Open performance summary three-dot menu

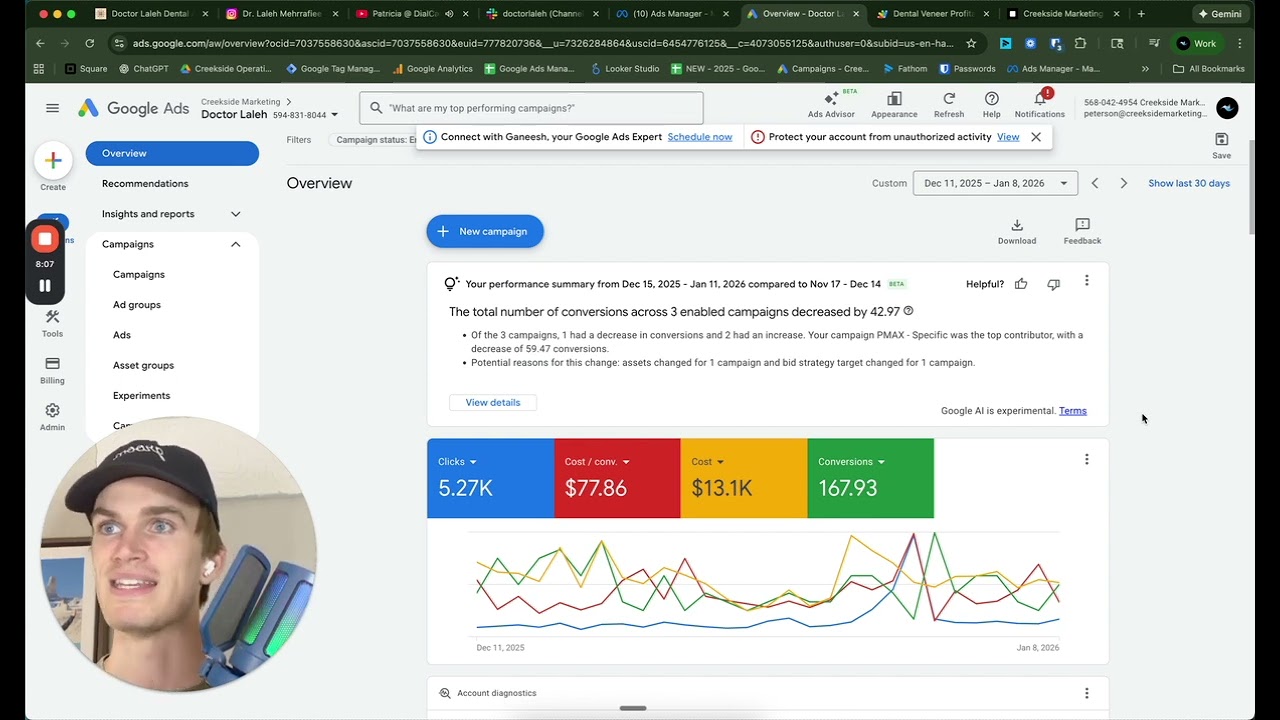[1087, 281]
